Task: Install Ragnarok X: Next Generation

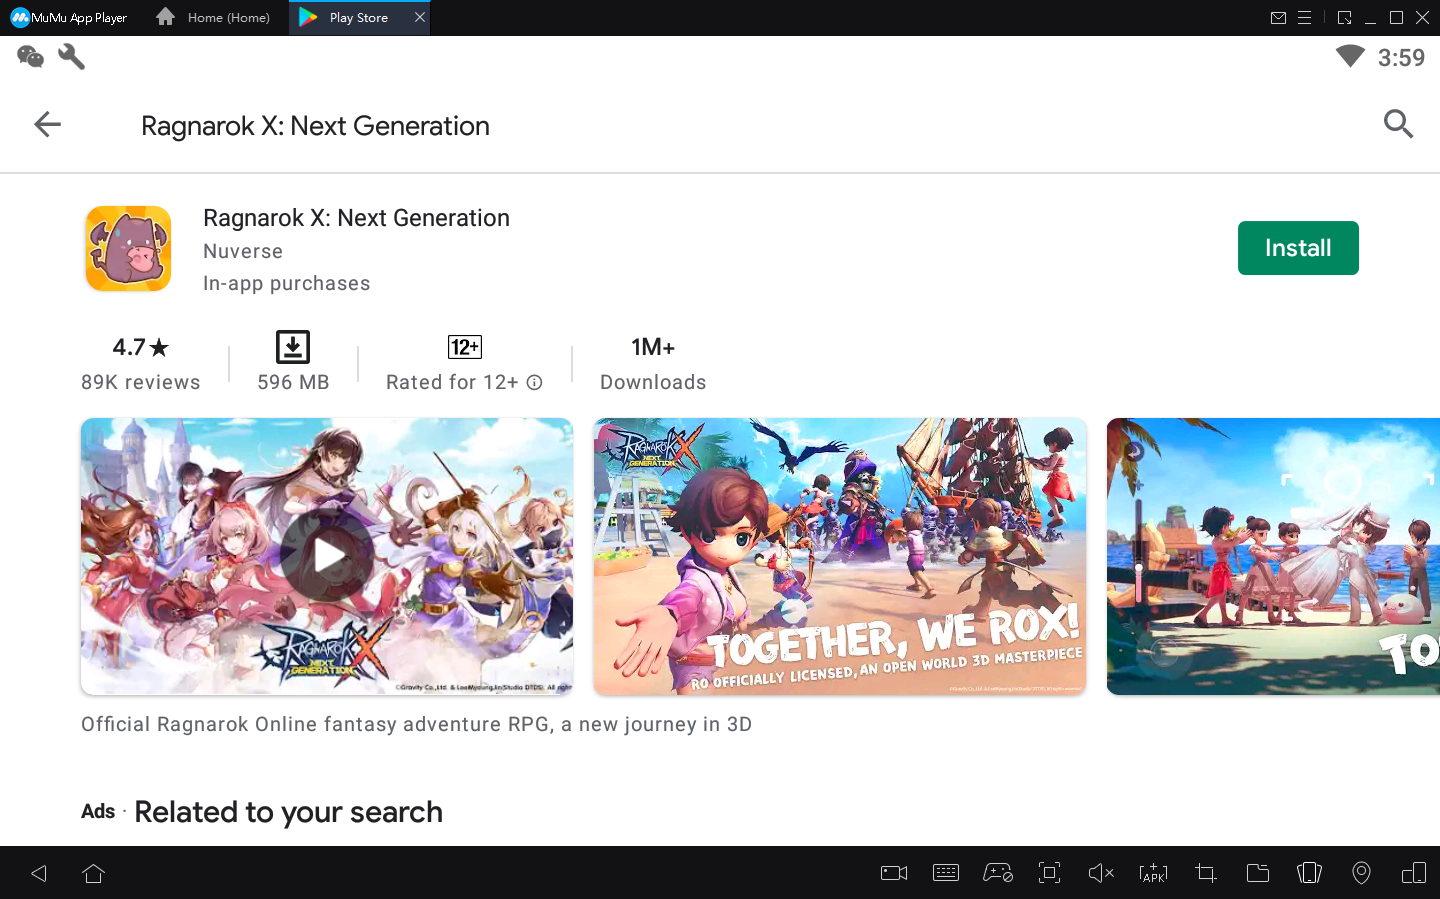Action: tap(1298, 248)
